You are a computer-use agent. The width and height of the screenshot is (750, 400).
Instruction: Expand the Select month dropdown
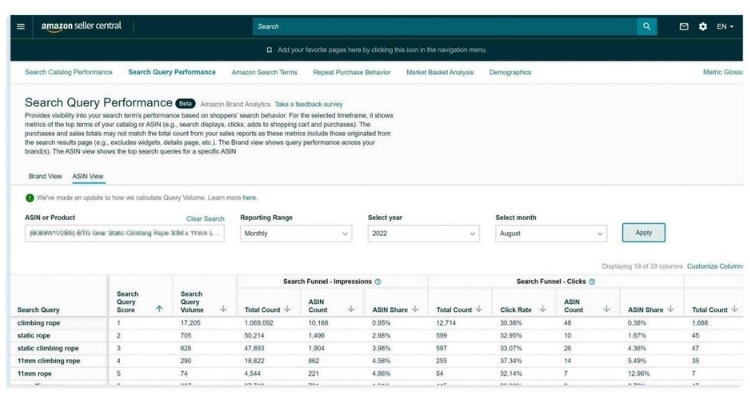point(552,233)
